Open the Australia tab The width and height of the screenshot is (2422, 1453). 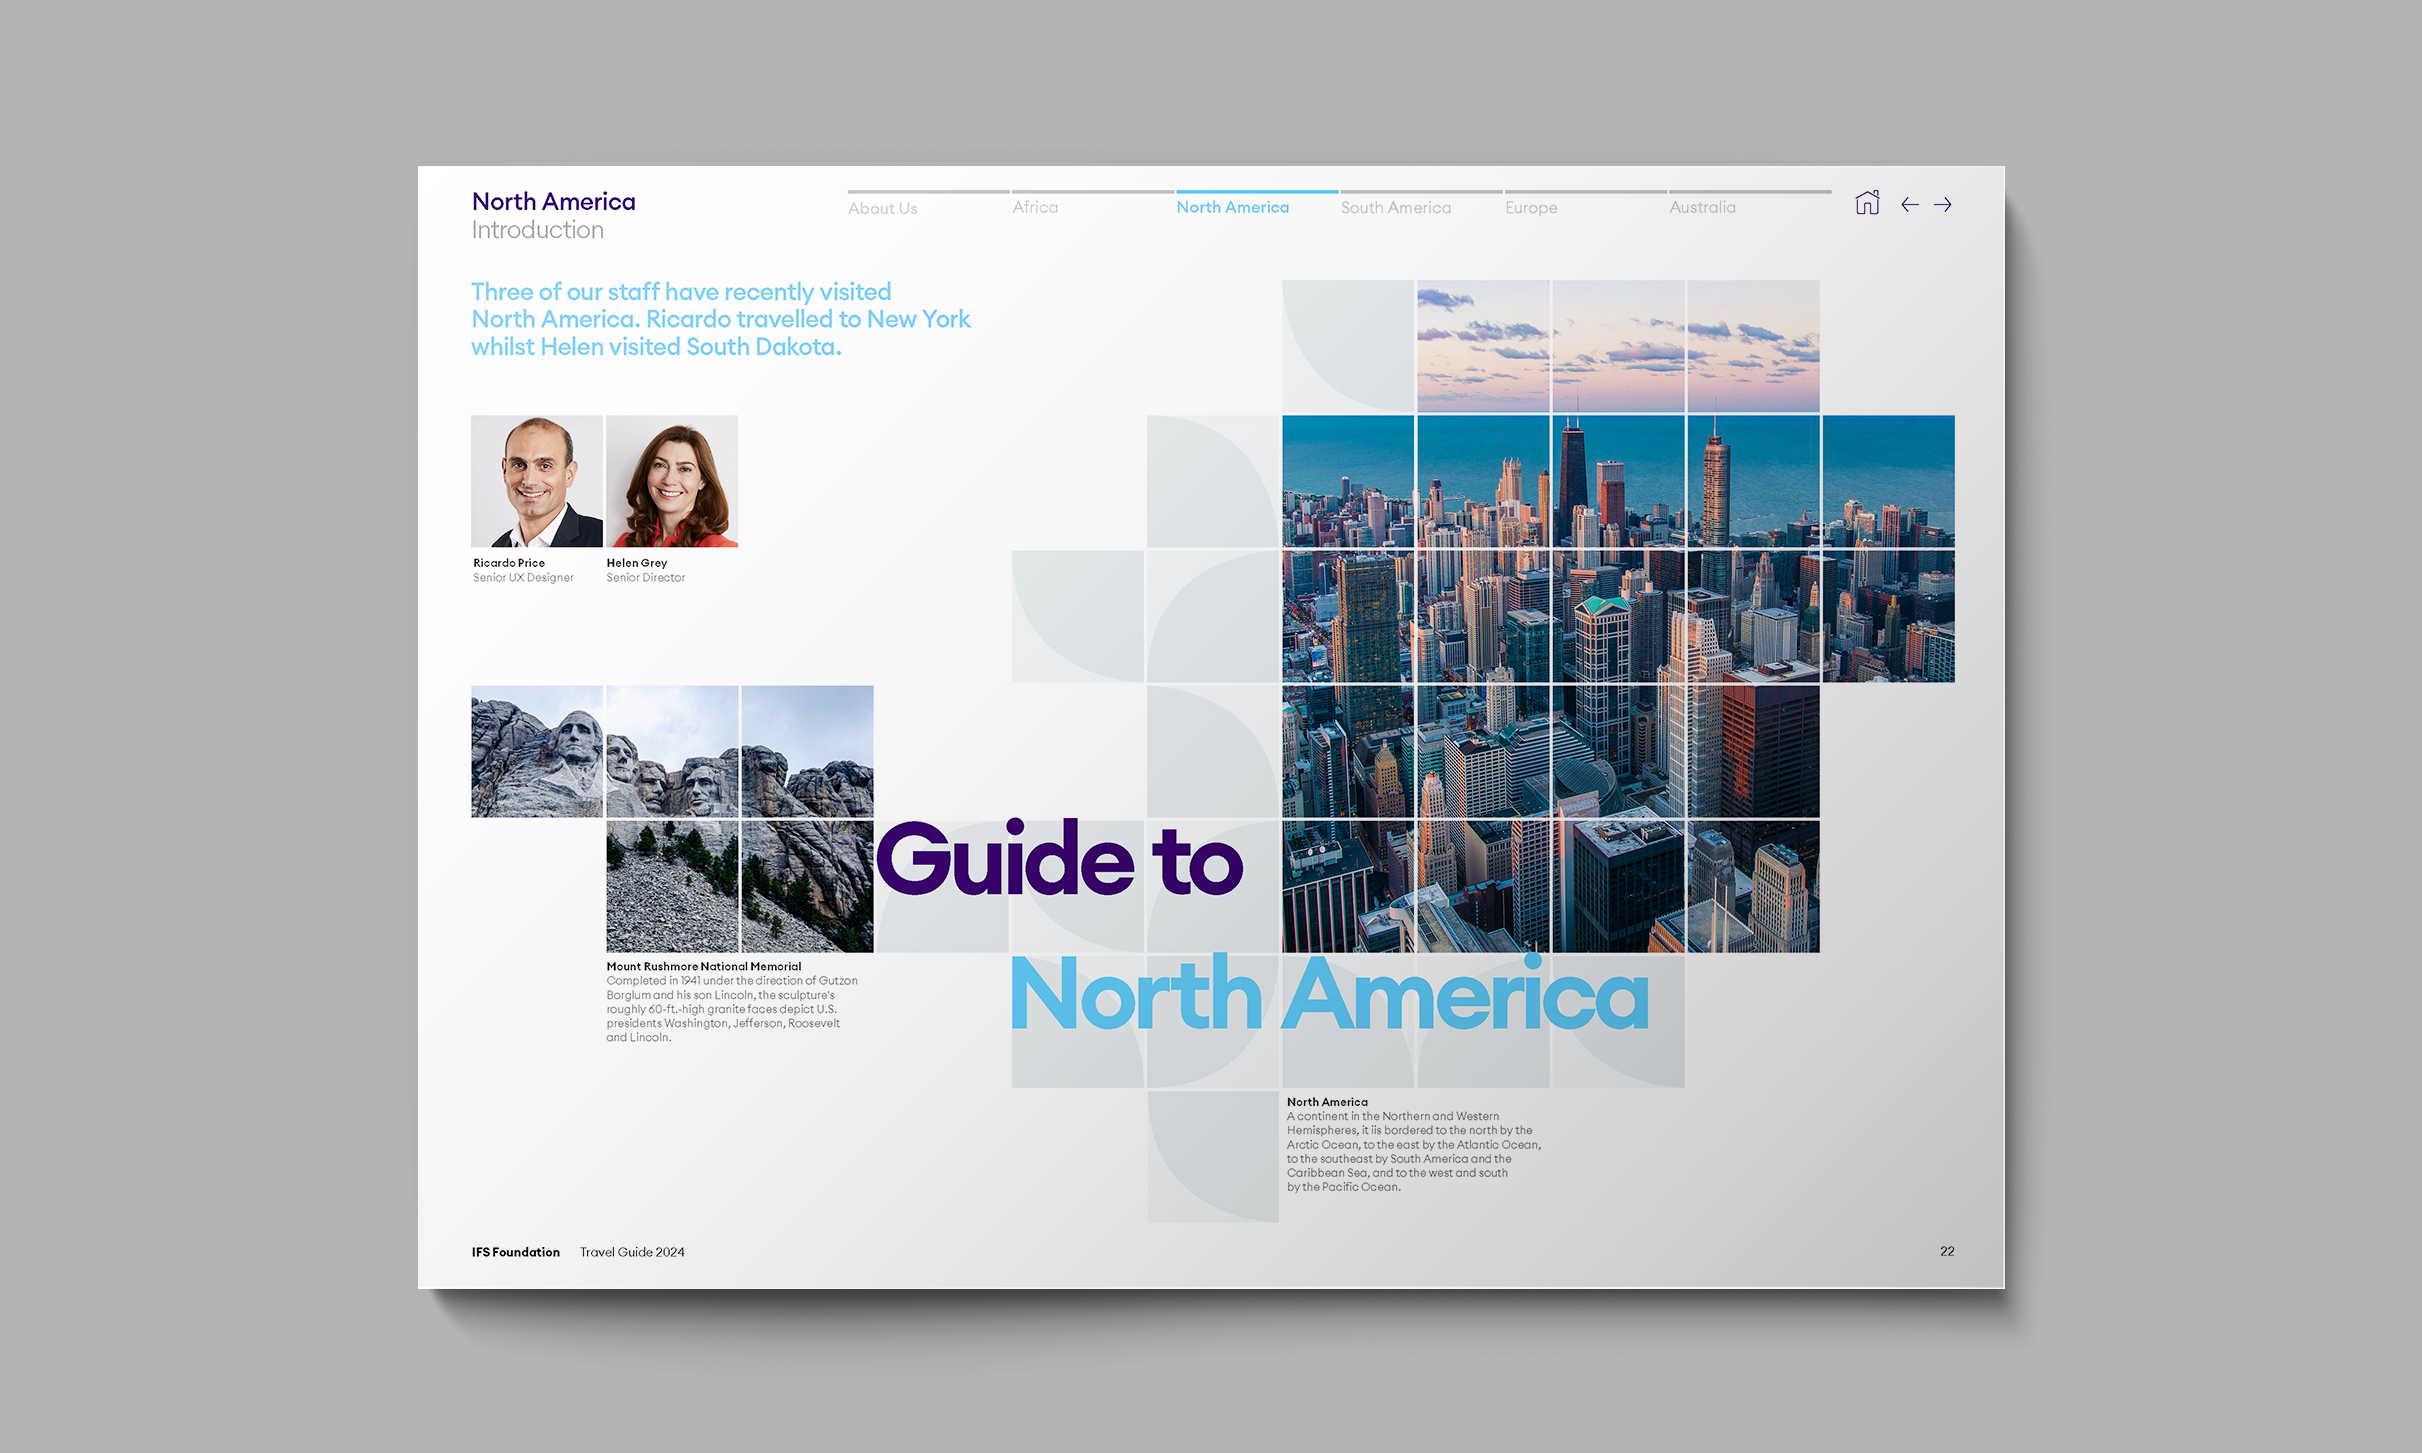[1702, 207]
